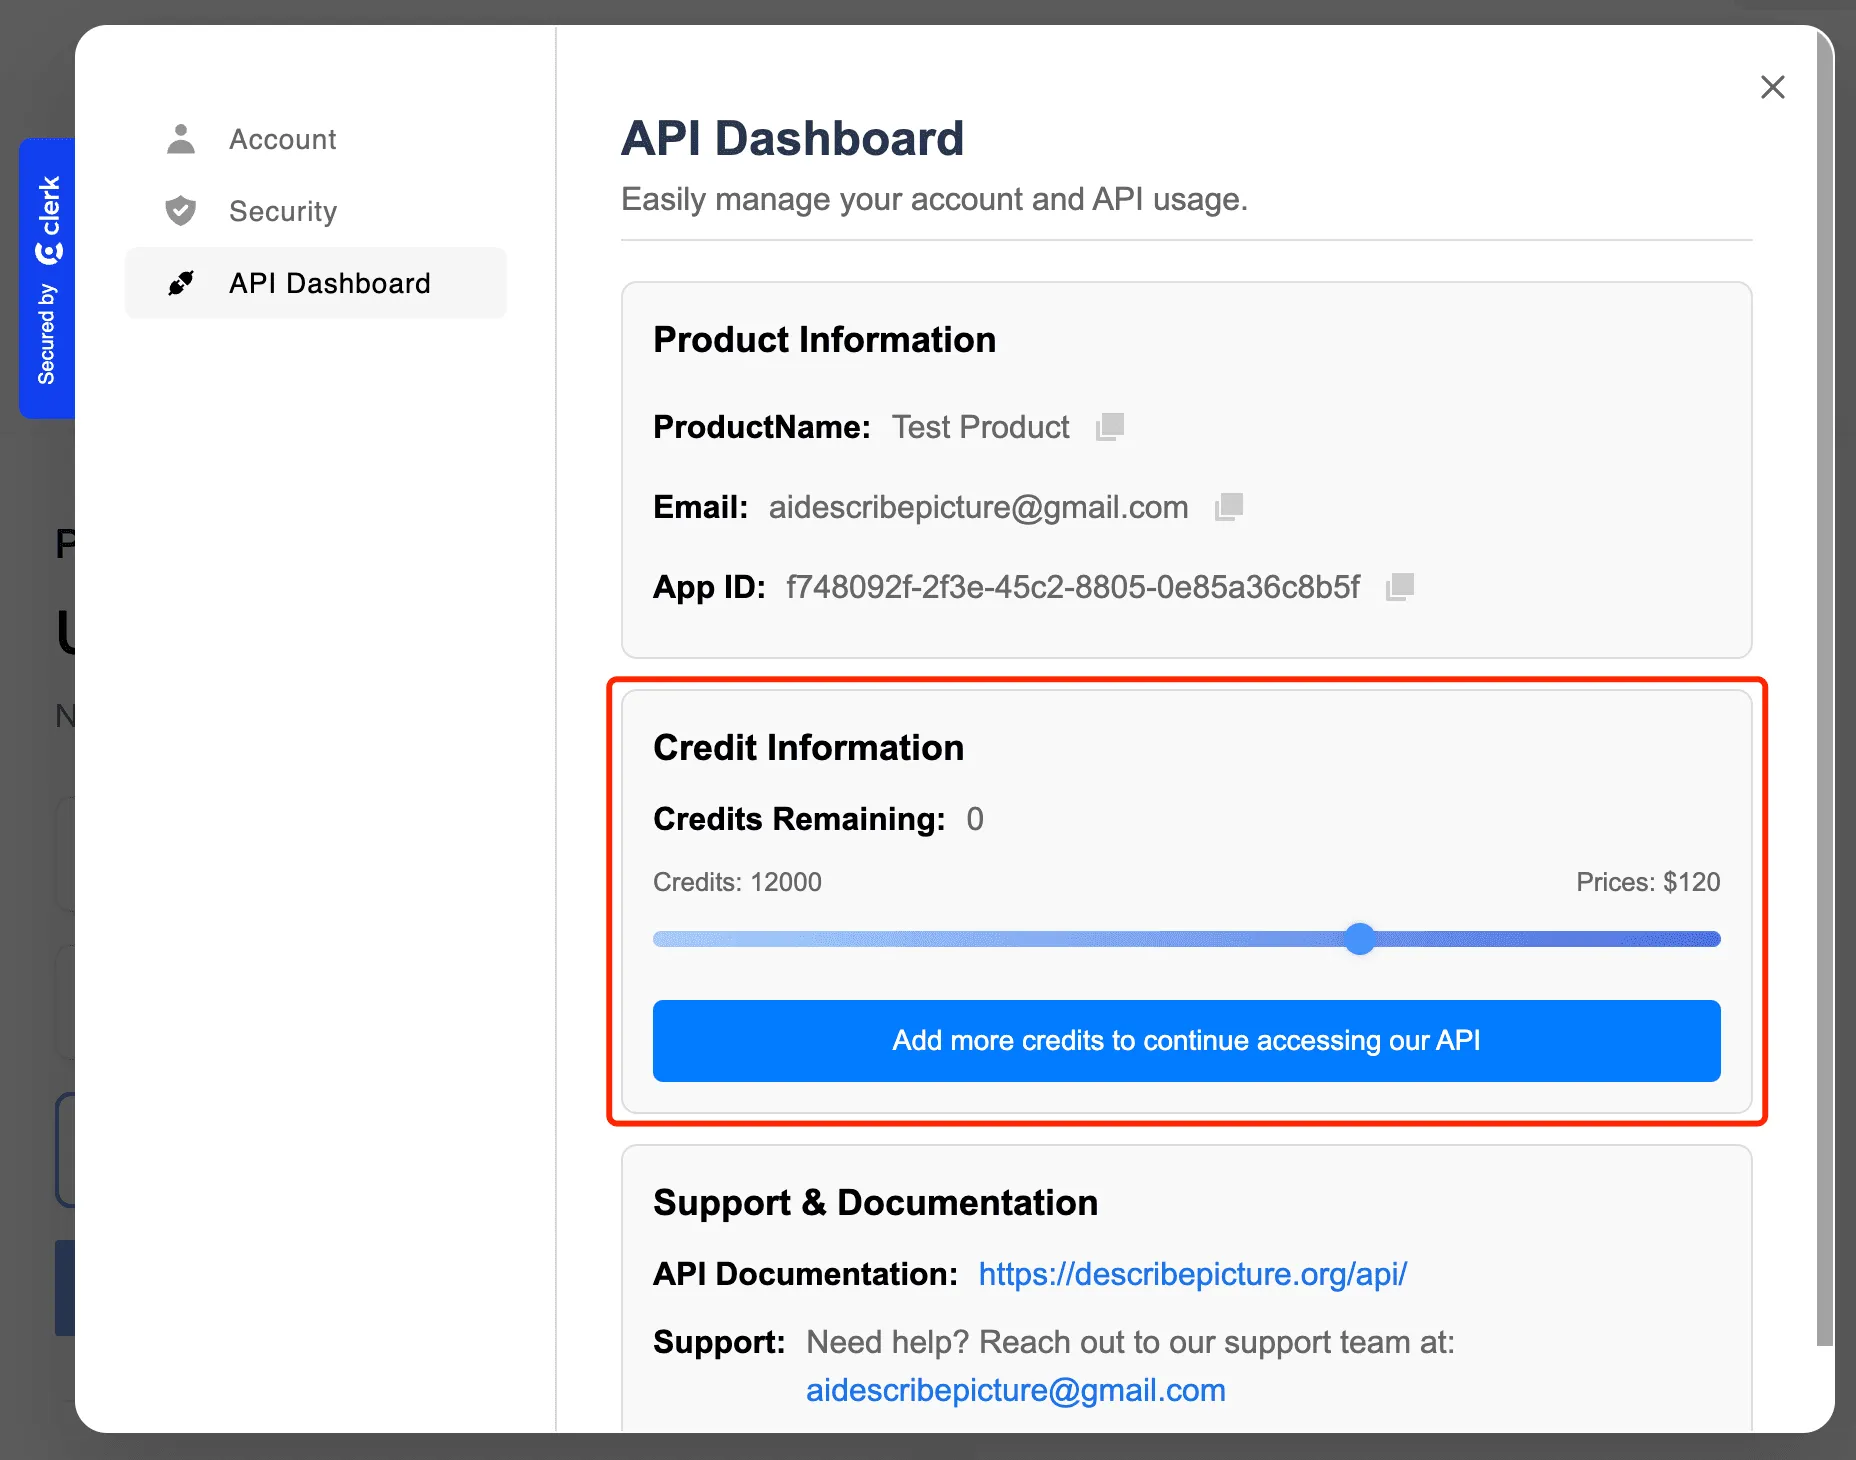
Task: Close the dialog with the X icon
Action: click(x=1772, y=87)
